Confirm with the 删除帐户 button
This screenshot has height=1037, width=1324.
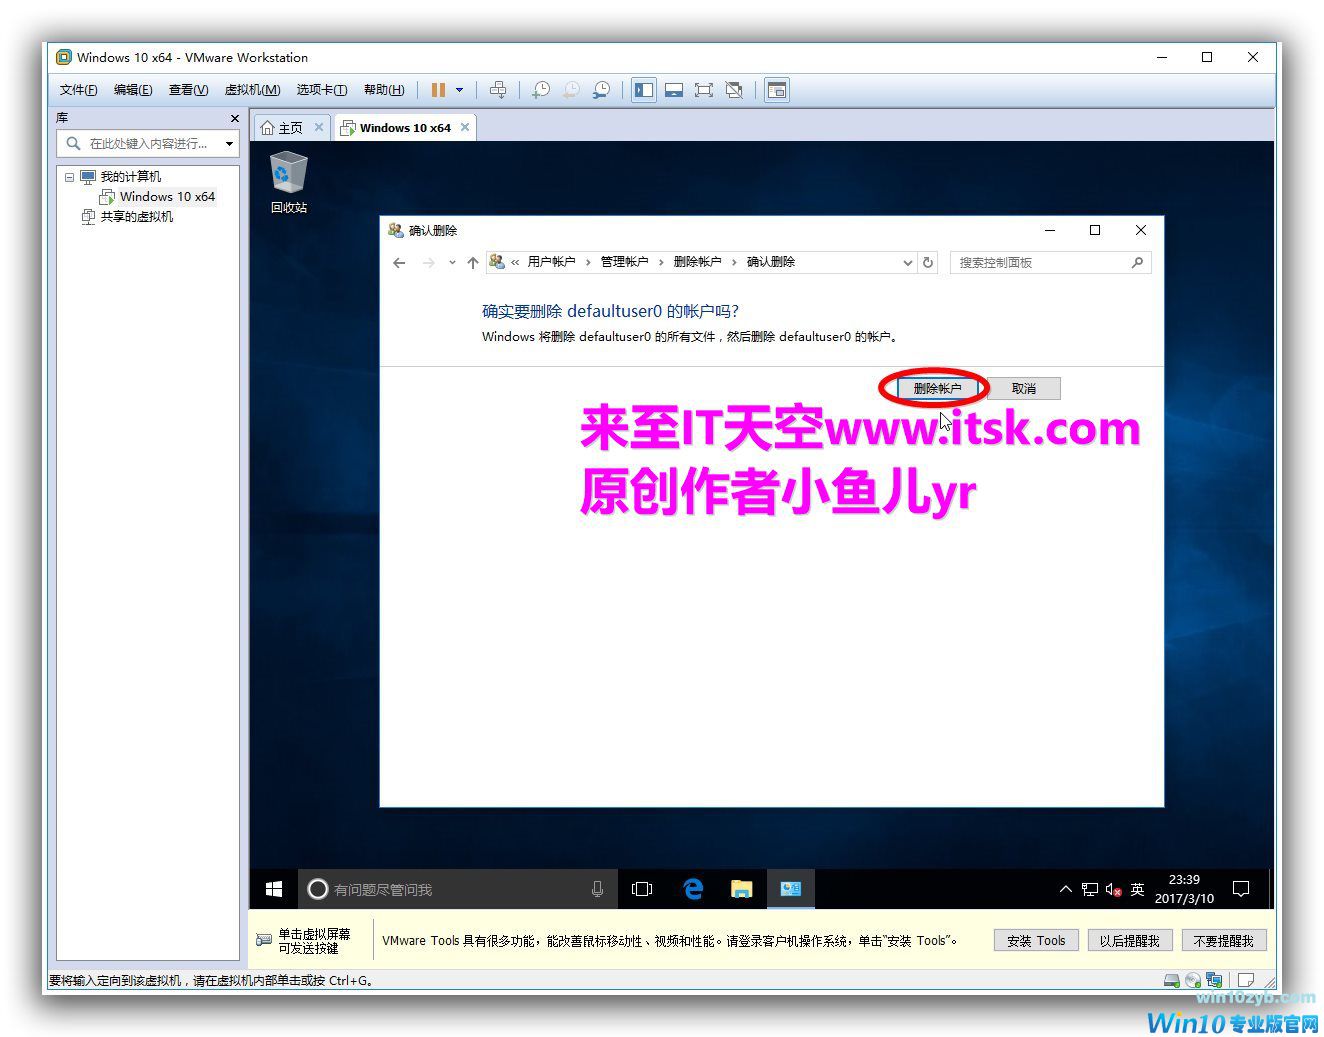[937, 388]
